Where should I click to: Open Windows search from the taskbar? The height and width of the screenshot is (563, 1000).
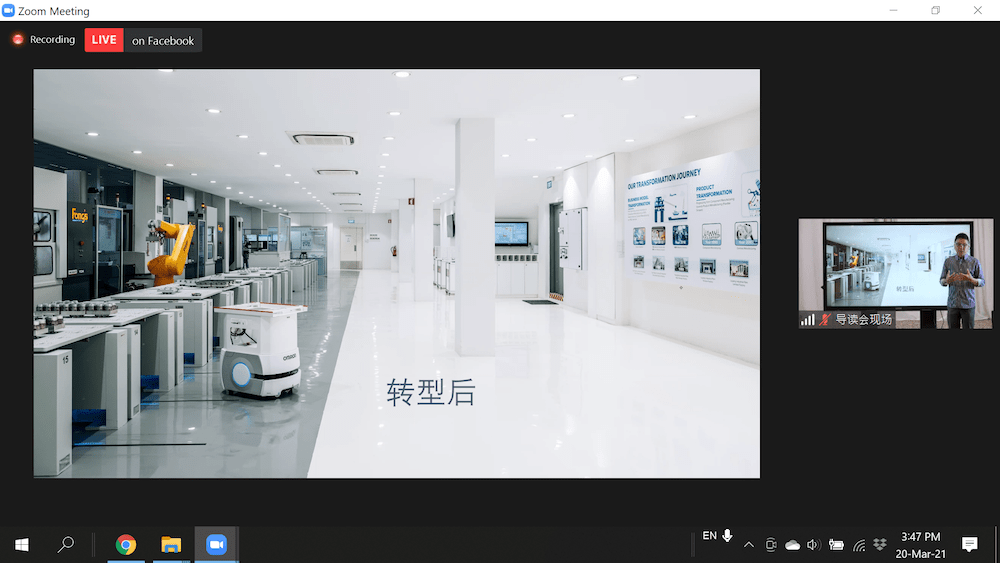tap(66, 545)
